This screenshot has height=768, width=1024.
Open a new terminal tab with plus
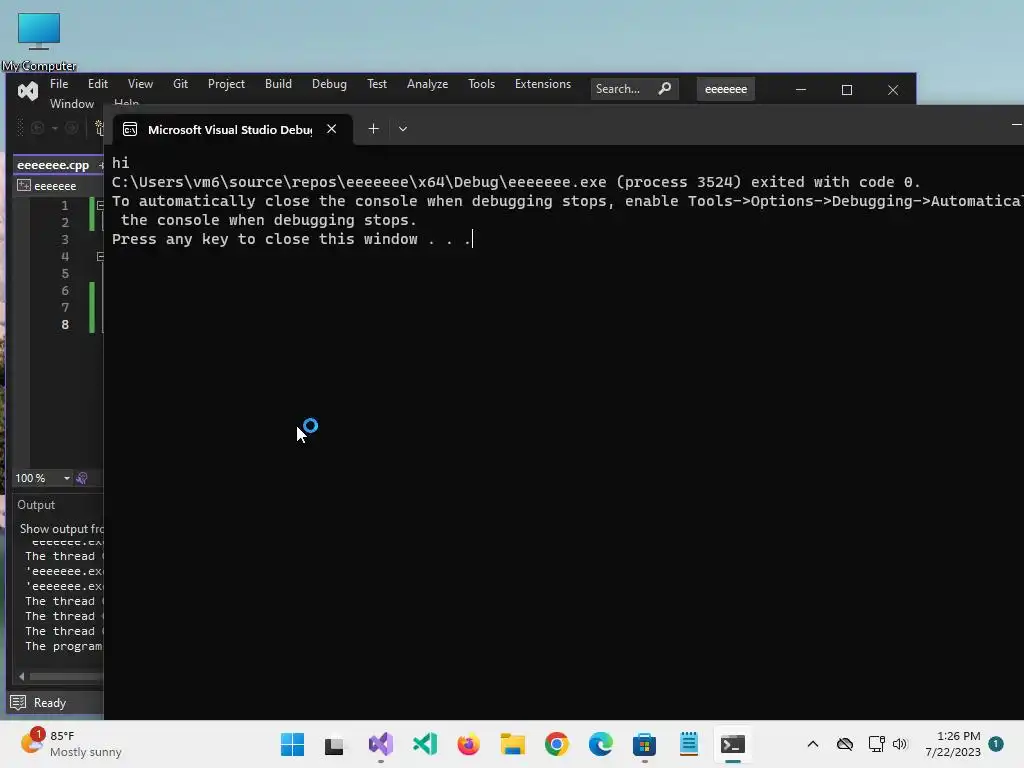[374, 129]
